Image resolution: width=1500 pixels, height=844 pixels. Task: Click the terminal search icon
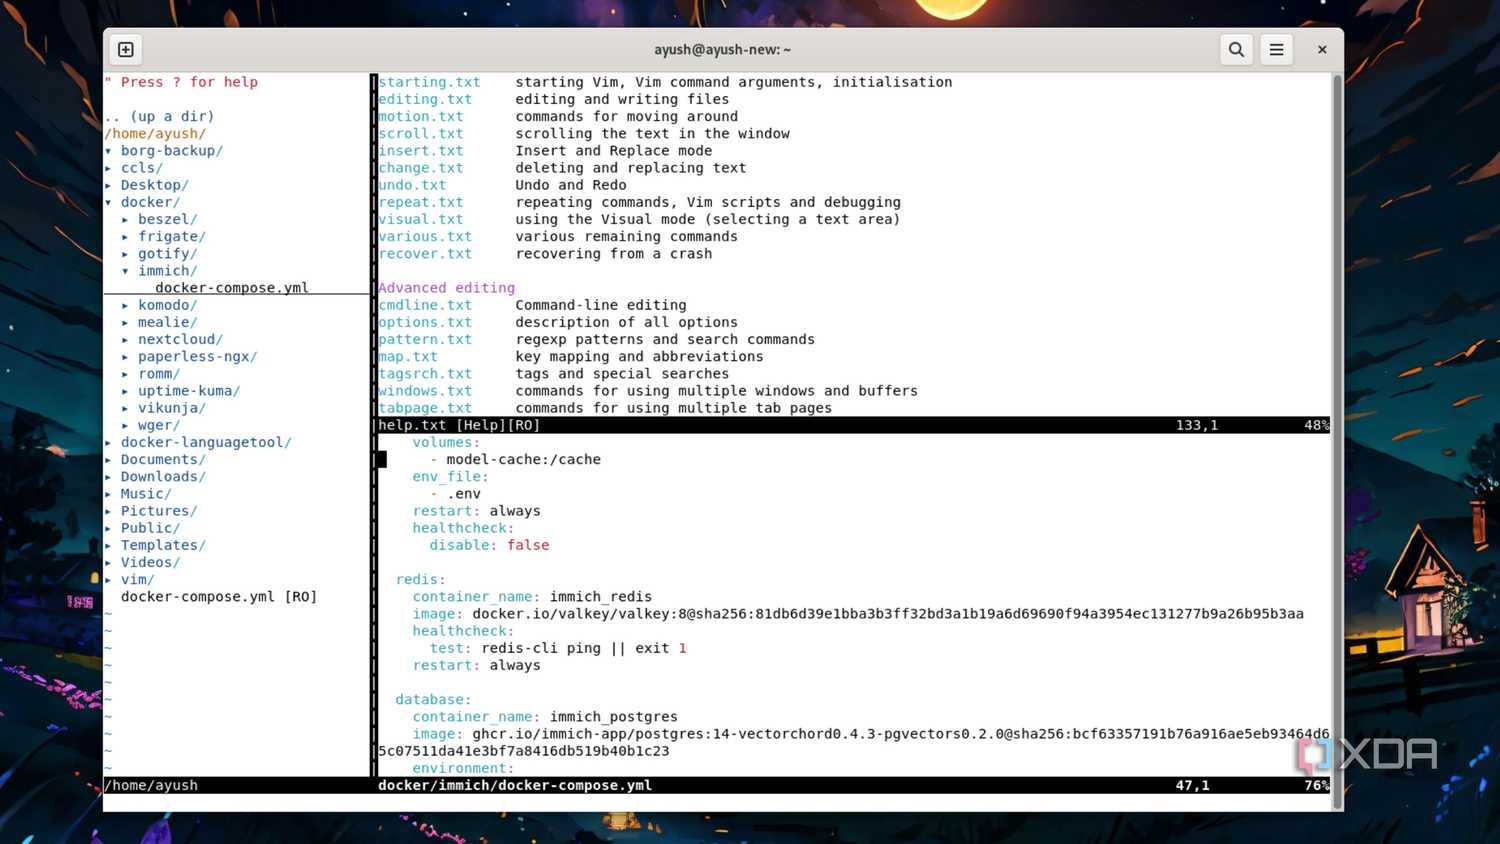click(1236, 50)
